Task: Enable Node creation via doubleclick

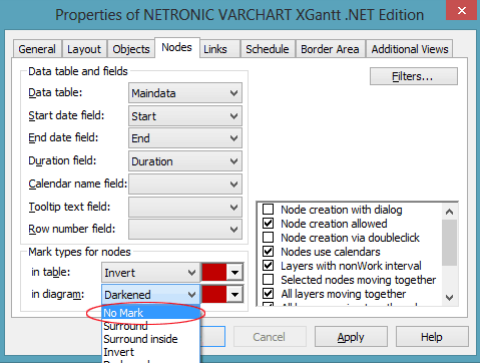Action: (268, 237)
